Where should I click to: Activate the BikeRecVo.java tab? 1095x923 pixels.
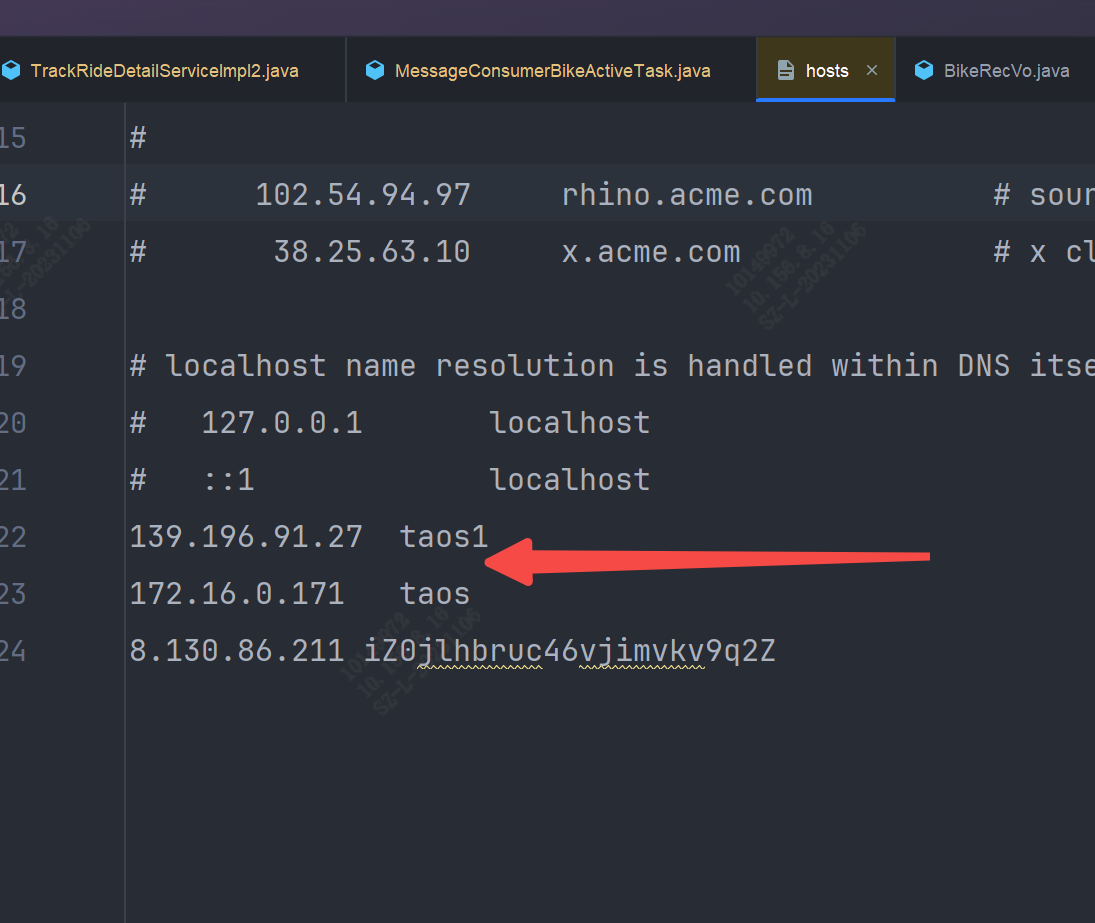pyautogui.click(x=1006, y=71)
